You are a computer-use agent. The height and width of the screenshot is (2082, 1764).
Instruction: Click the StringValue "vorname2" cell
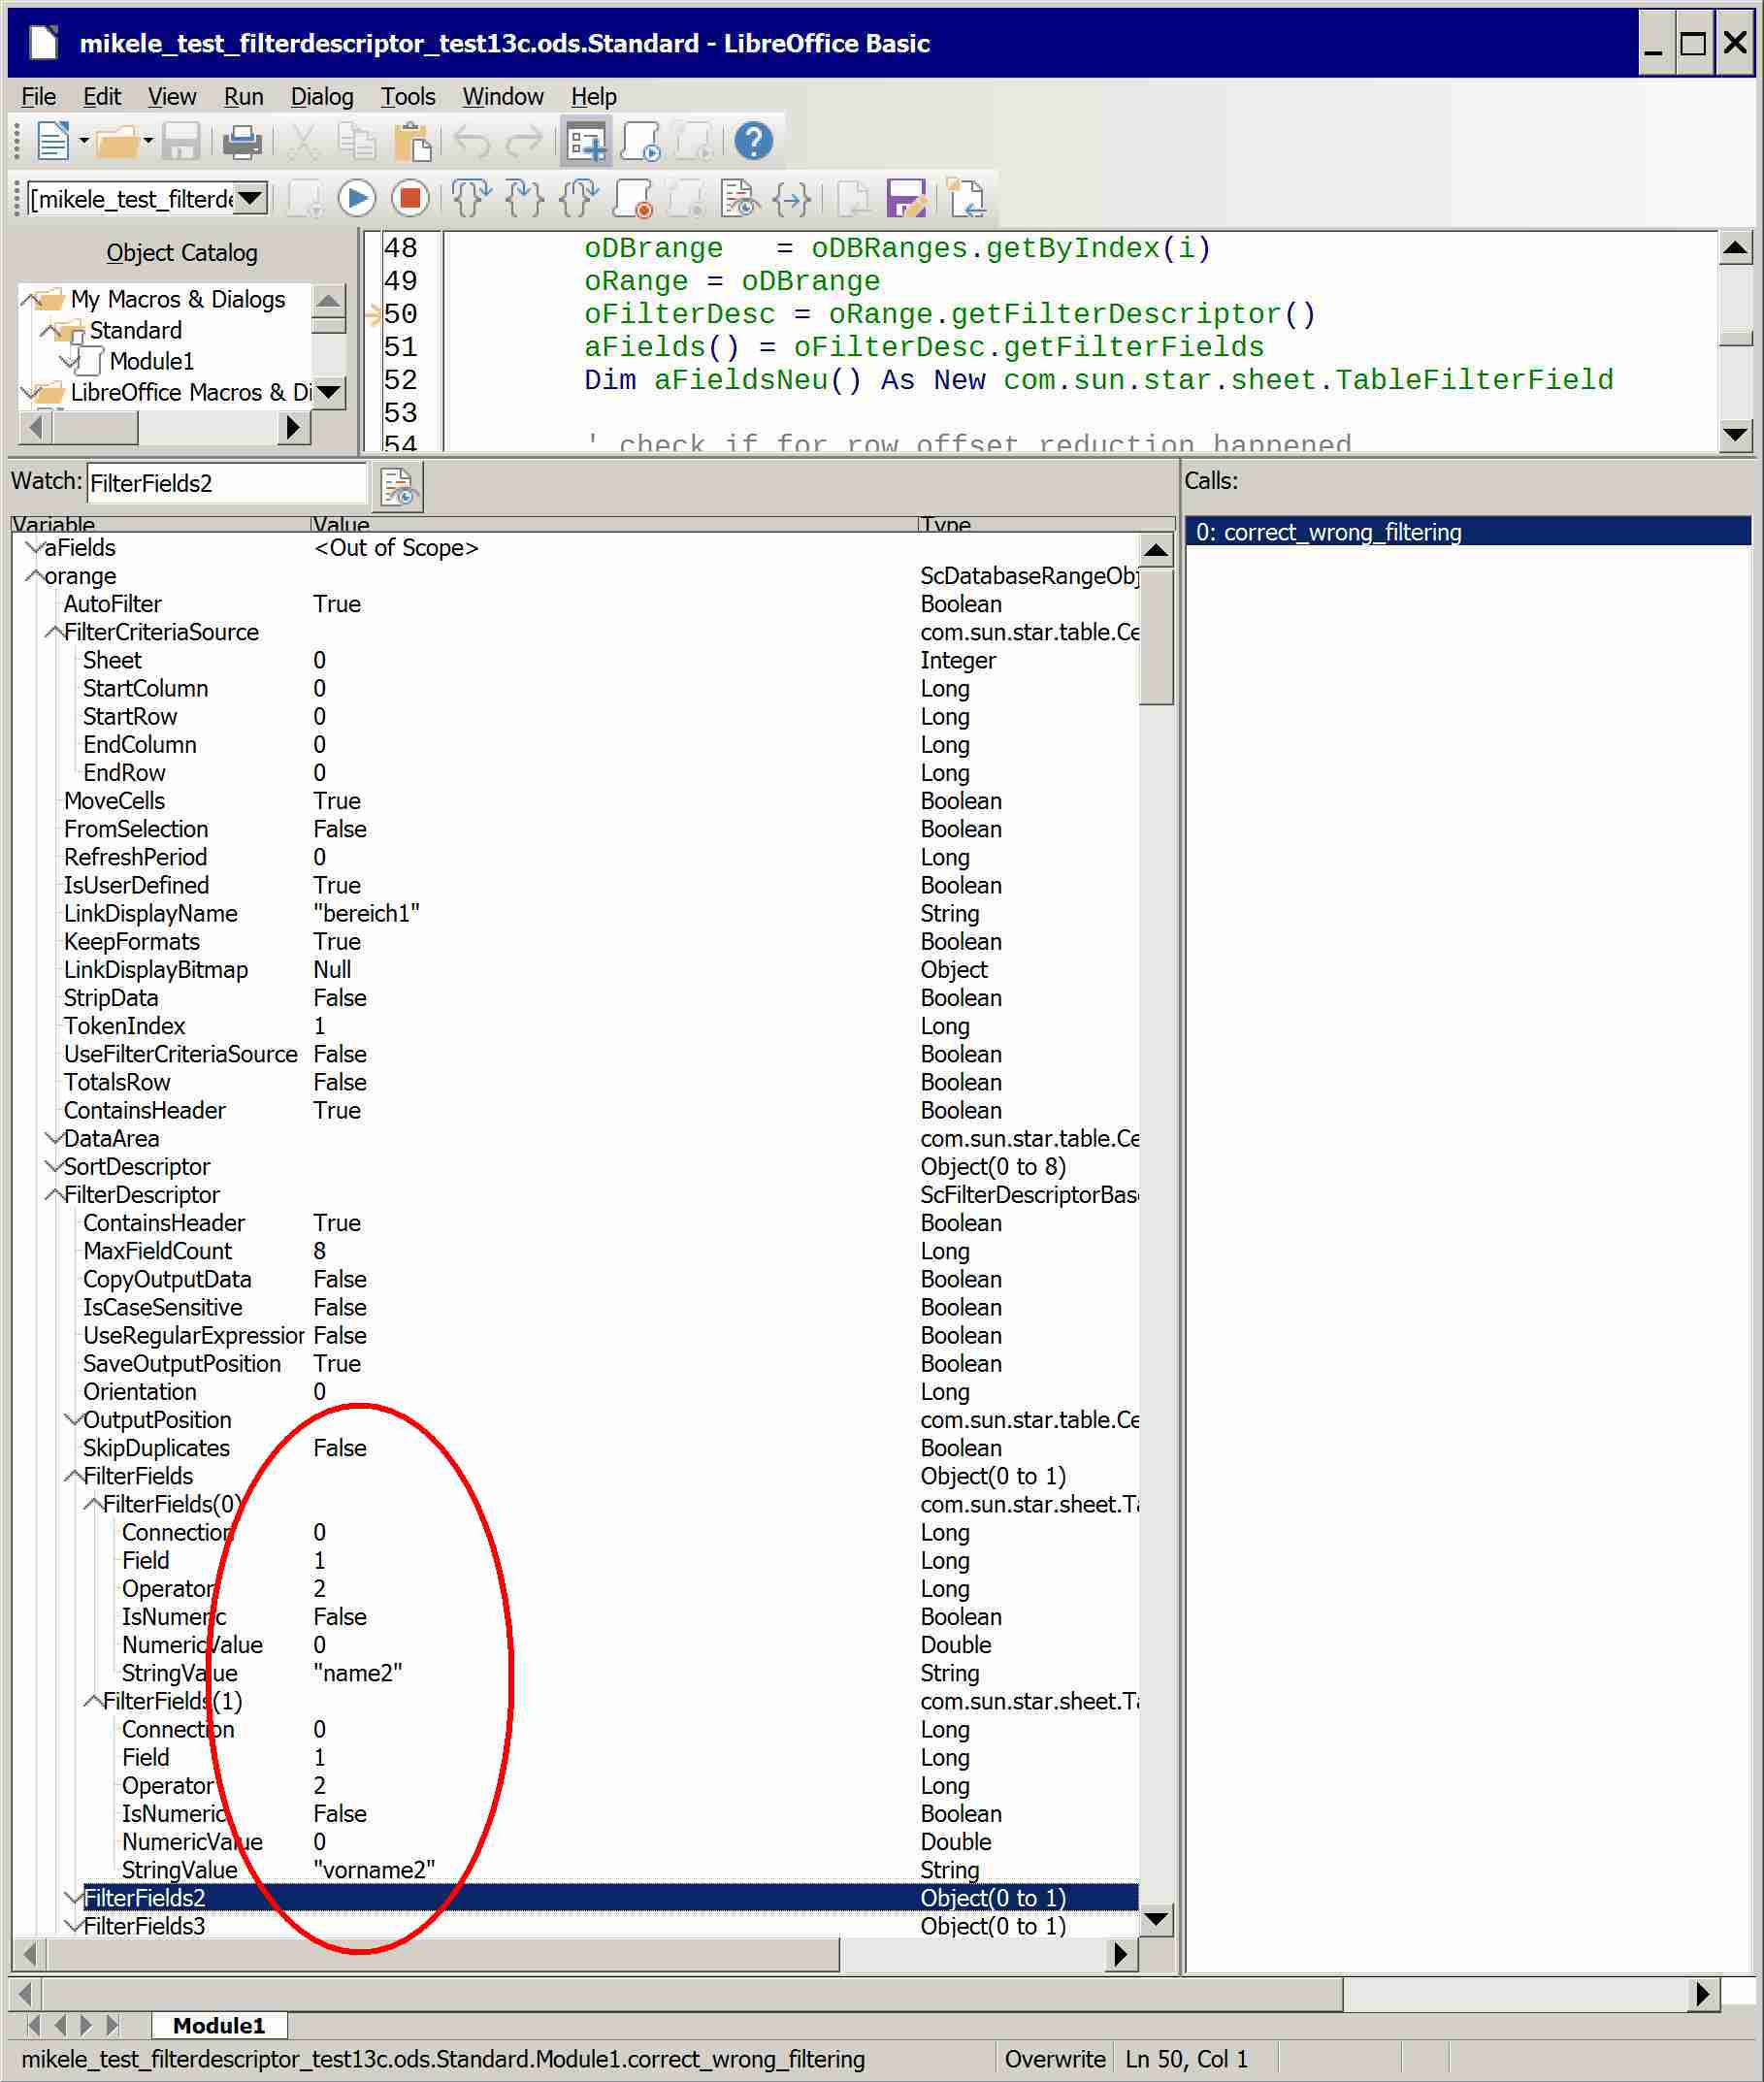(374, 1869)
